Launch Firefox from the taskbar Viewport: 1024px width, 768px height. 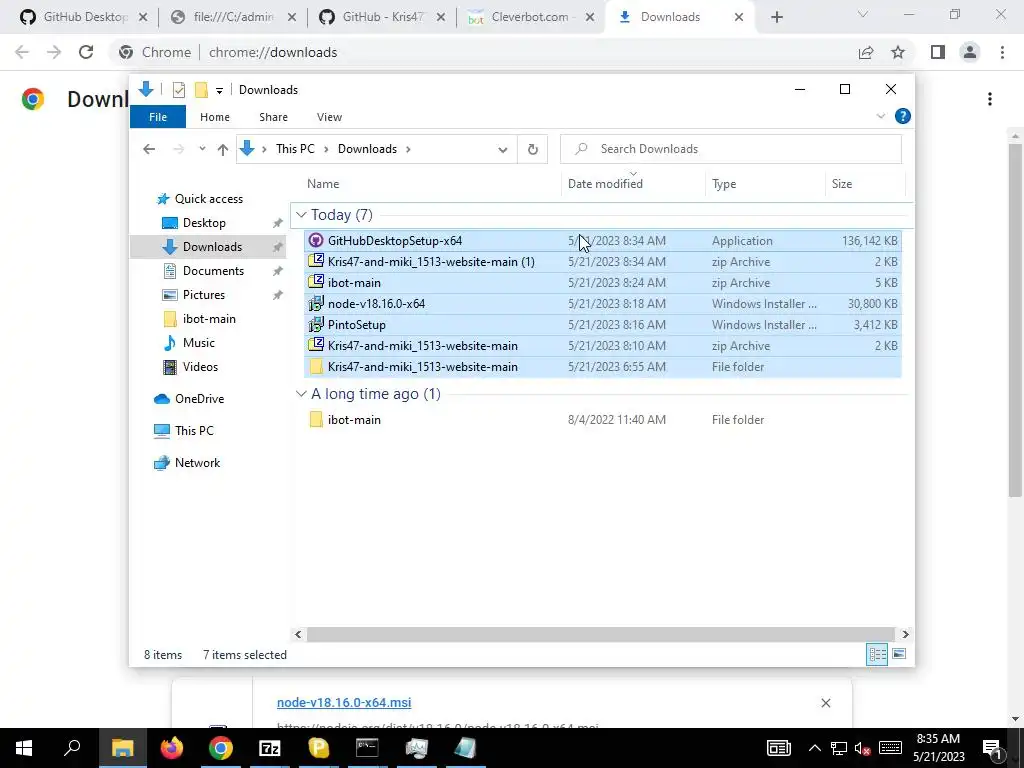click(x=172, y=748)
